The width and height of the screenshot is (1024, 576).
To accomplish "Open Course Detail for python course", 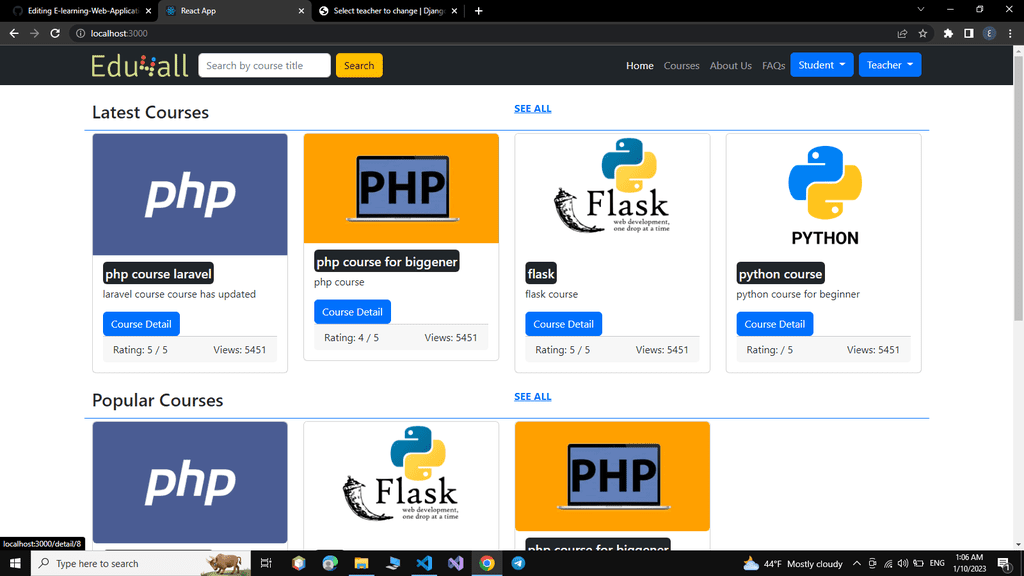I will (x=775, y=324).
